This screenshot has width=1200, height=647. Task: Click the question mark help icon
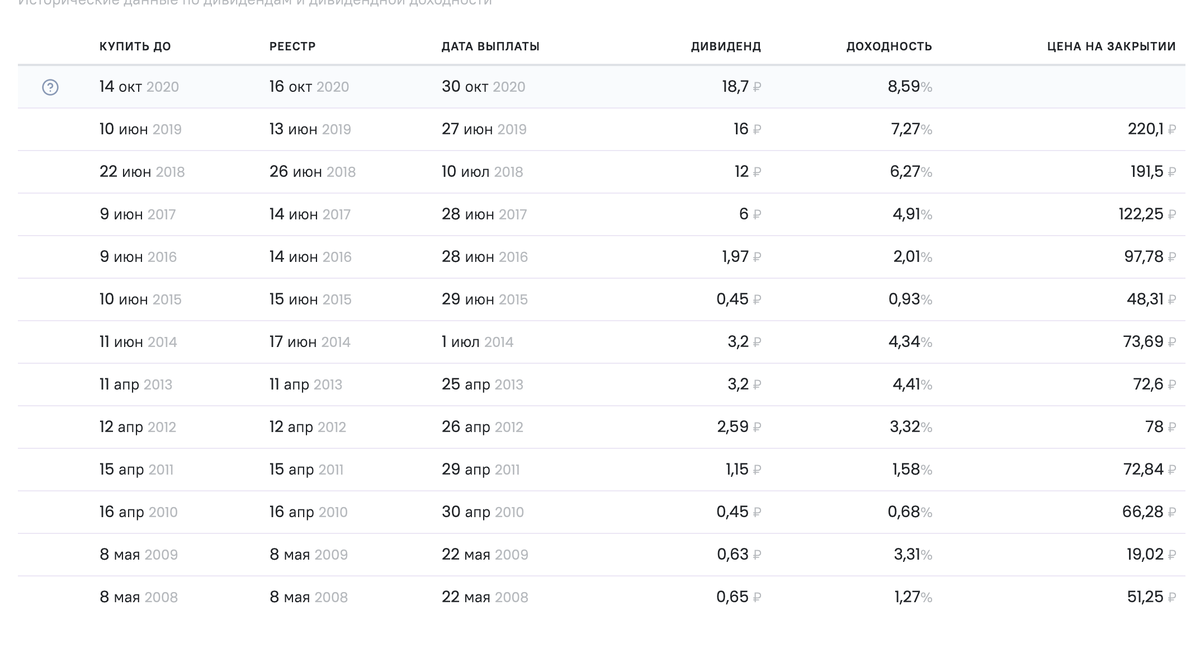50,87
